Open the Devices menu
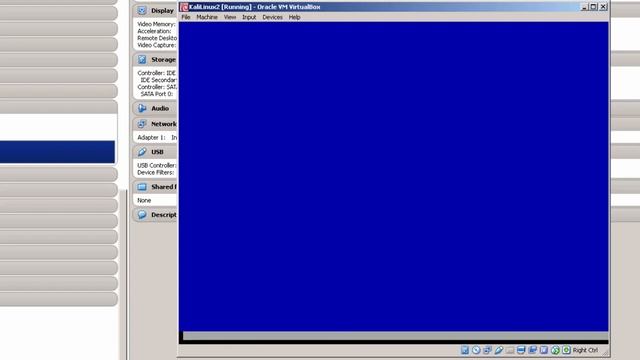The width and height of the screenshot is (640, 360). click(272, 17)
